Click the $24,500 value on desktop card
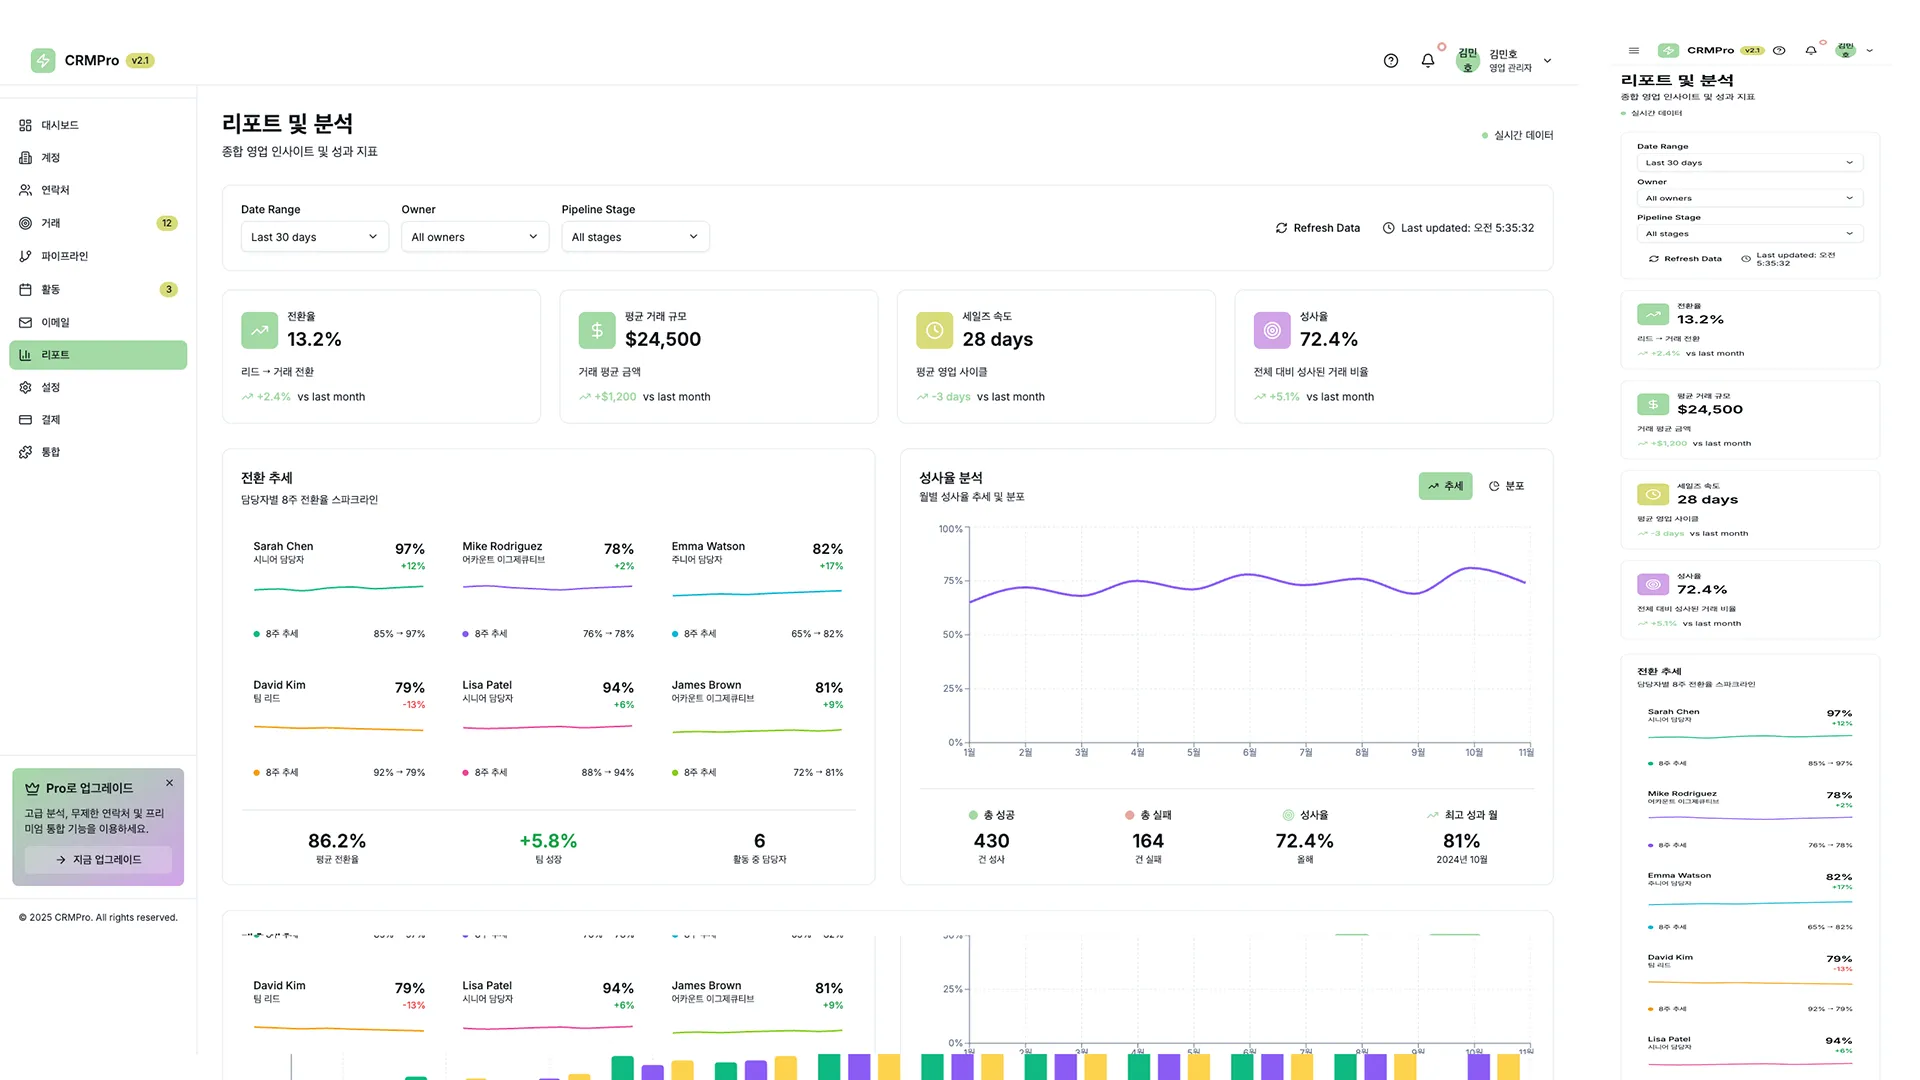 [663, 340]
